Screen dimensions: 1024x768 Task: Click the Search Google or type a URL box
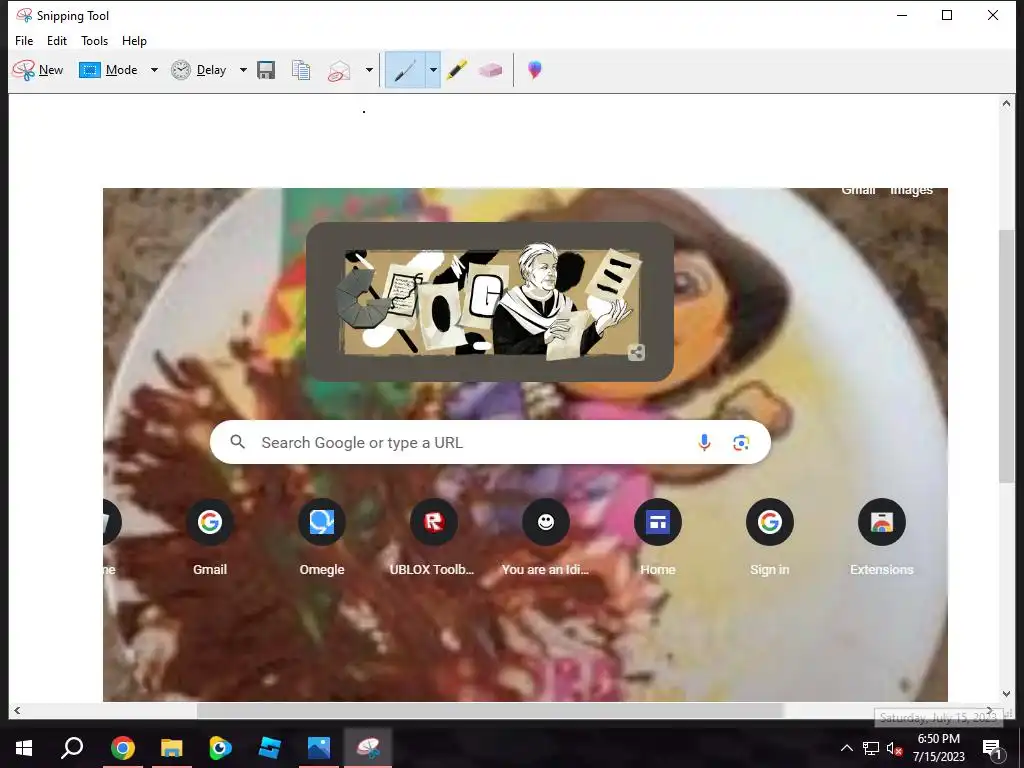tap(490, 442)
